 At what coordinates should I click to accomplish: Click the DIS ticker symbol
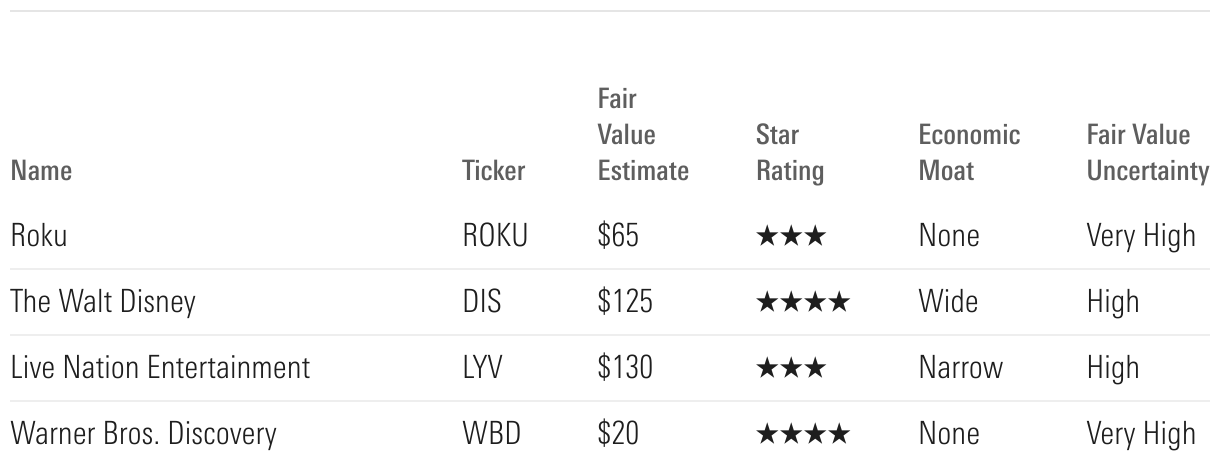(x=481, y=302)
